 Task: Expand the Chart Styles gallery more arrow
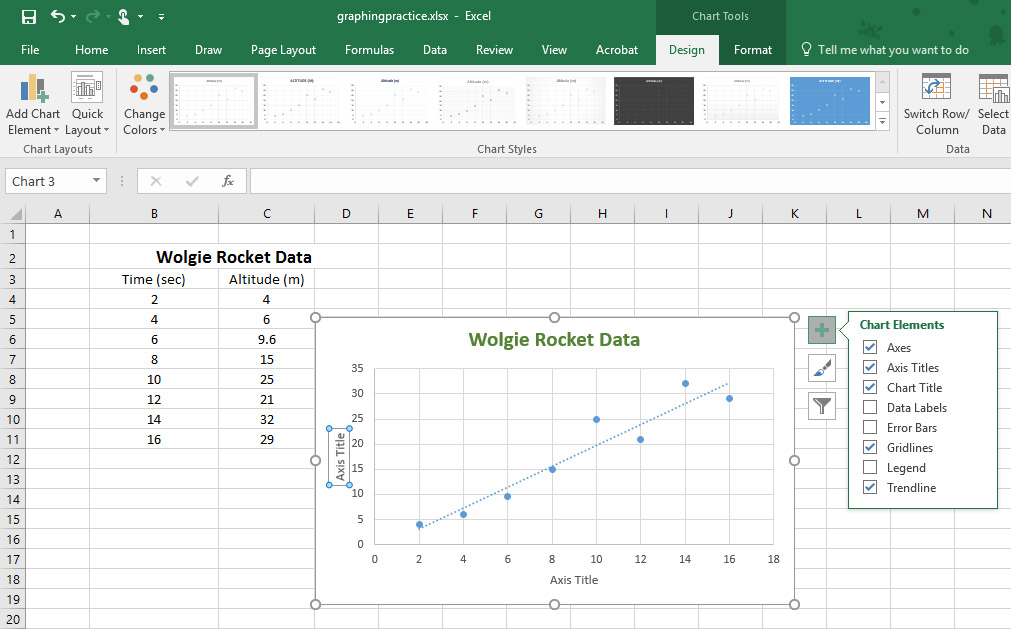pos(882,121)
